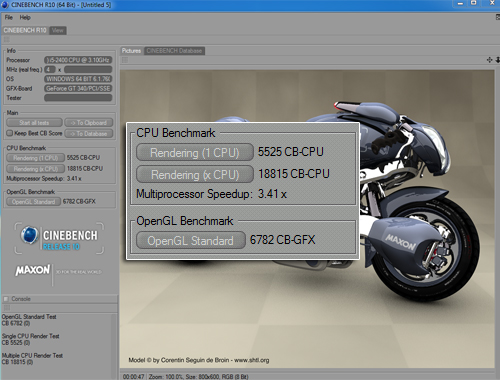Run Rendering (1 CPU) in the left sidebar
The image size is (500, 380).
point(35,158)
